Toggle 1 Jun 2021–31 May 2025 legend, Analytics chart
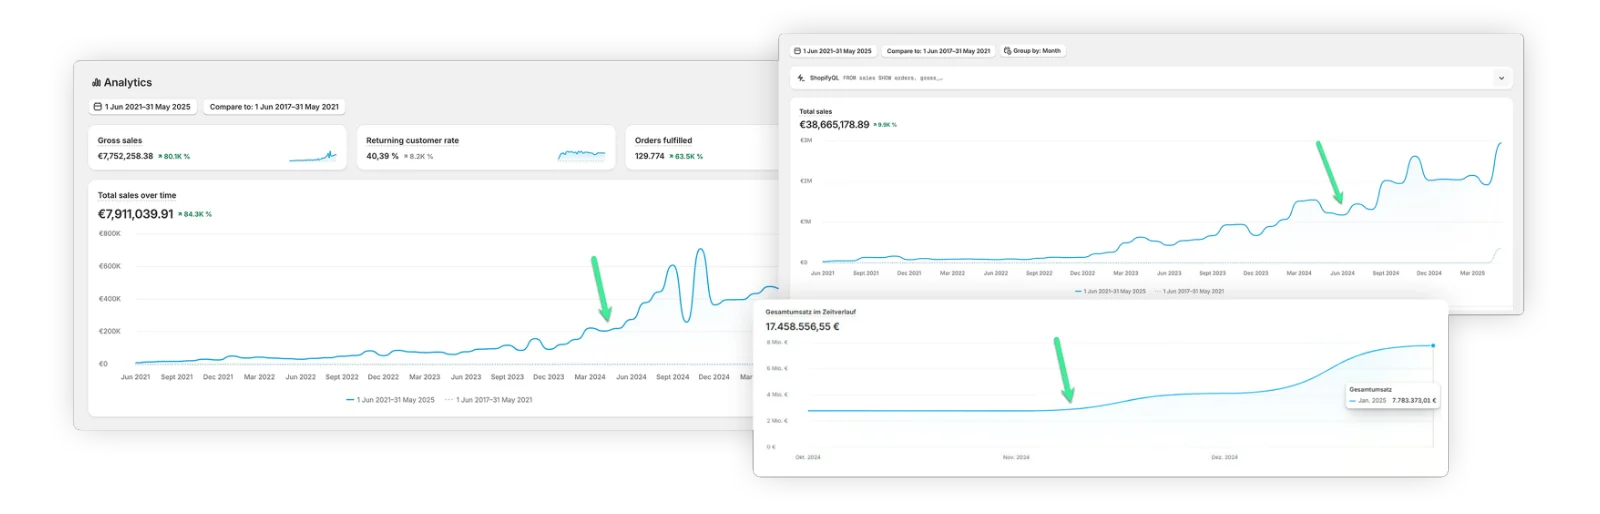This screenshot has width=1600, height=514. coord(390,400)
